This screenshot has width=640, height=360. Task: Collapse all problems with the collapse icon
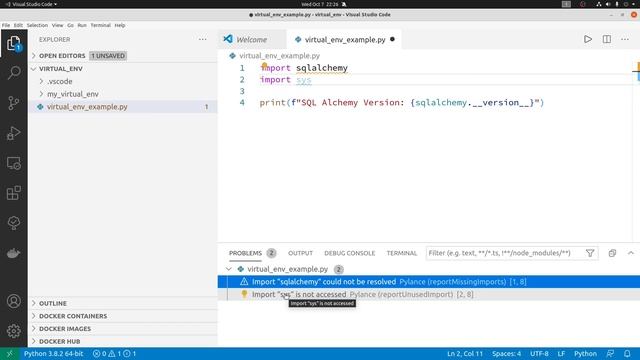(612, 253)
